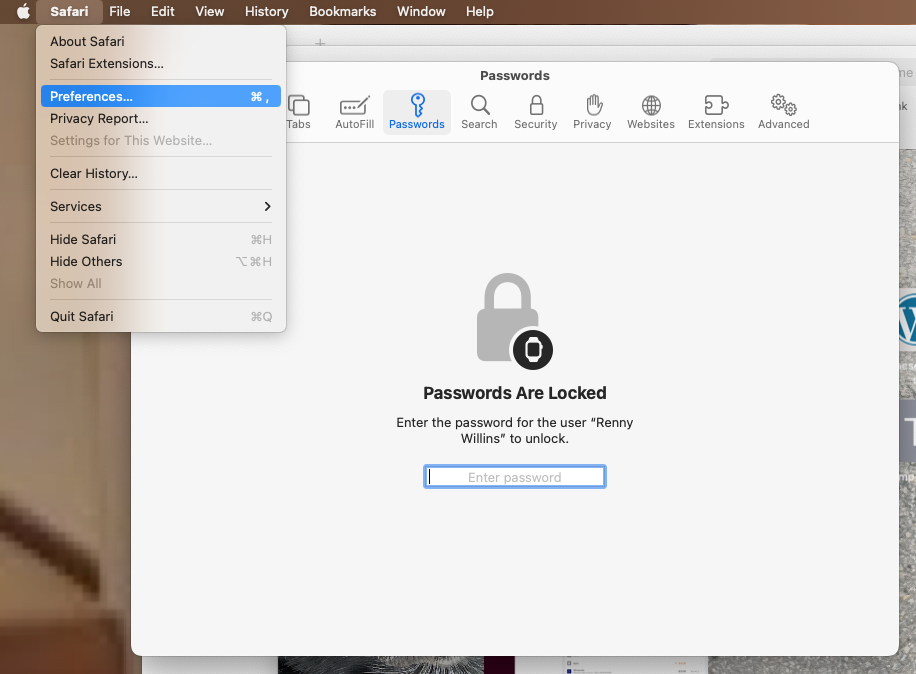
Task: Open the Search preferences pane
Action: (479, 112)
